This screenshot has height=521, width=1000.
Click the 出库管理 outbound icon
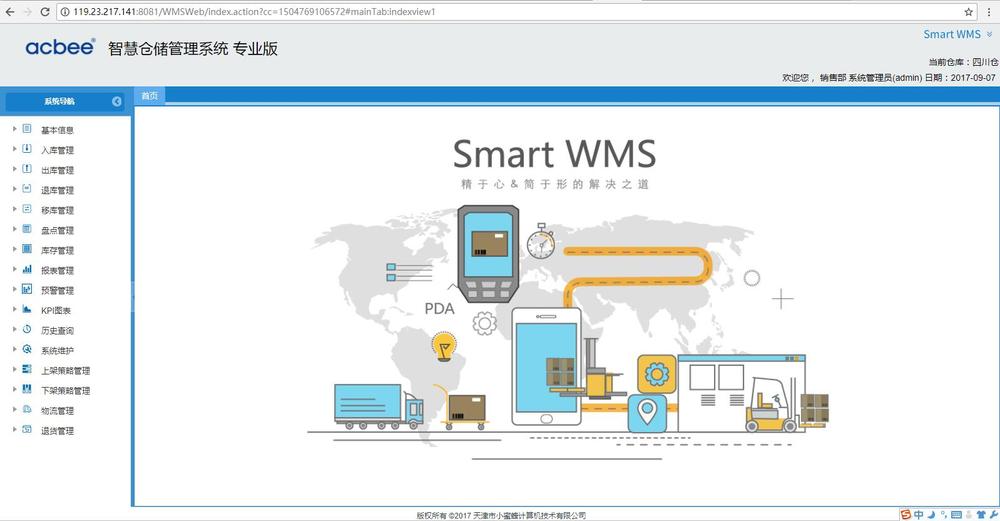[x=27, y=169]
